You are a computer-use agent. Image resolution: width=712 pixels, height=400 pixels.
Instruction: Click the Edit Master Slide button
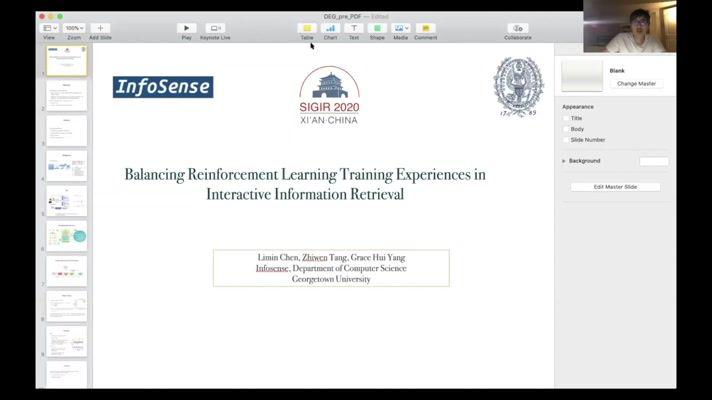[x=615, y=187]
